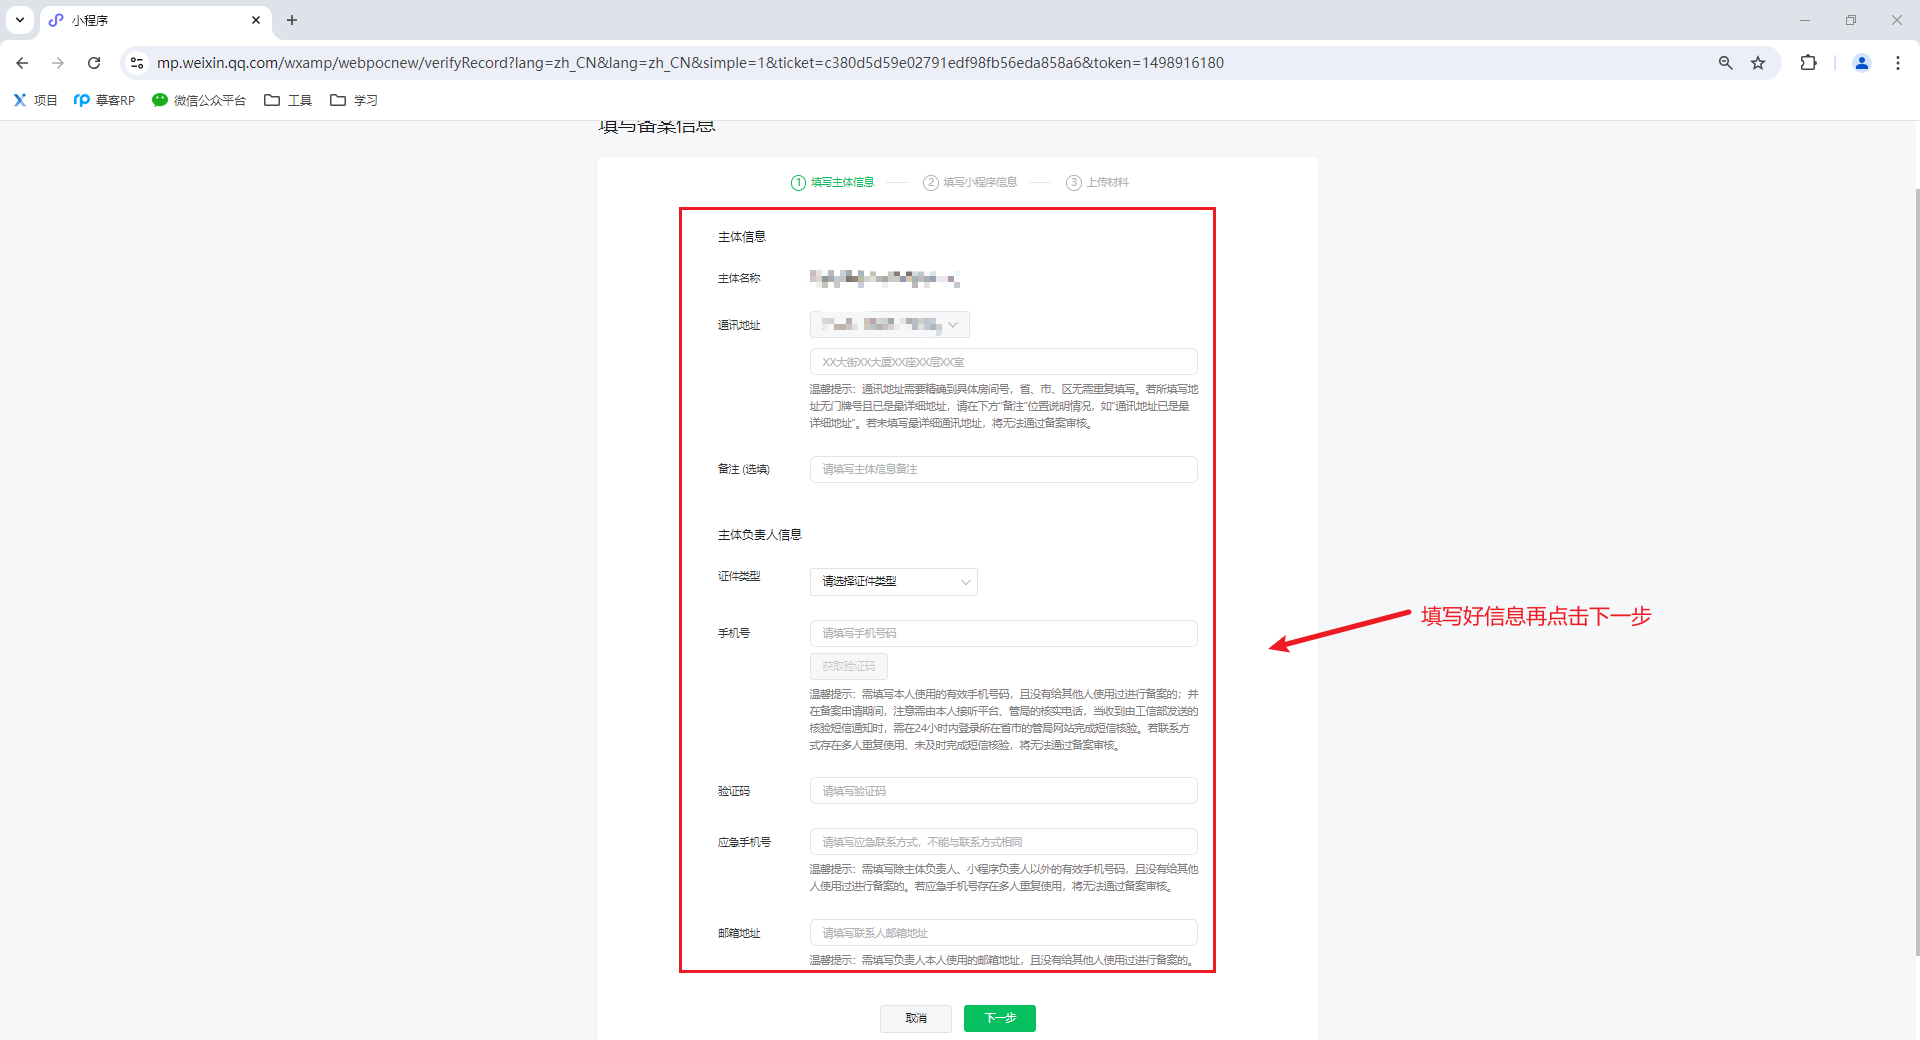This screenshot has width=1920, height=1040.
Task: Click the 验证码 input field
Action: click(1003, 791)
